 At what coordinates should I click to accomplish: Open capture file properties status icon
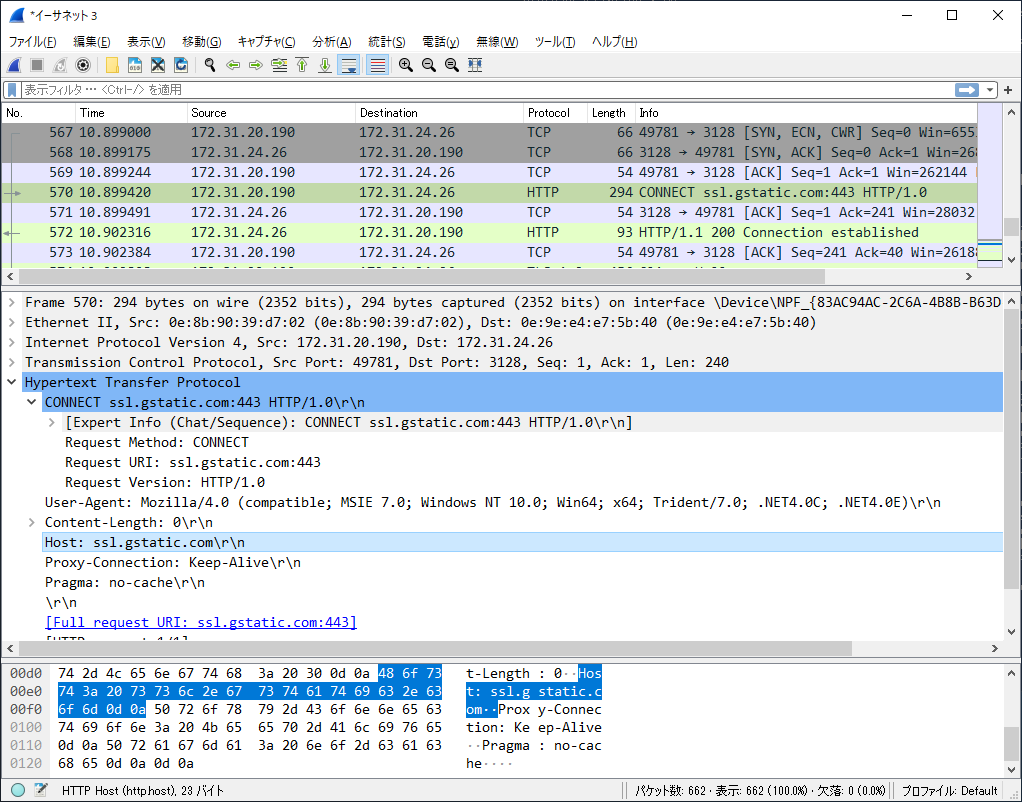tap(40, 790)
